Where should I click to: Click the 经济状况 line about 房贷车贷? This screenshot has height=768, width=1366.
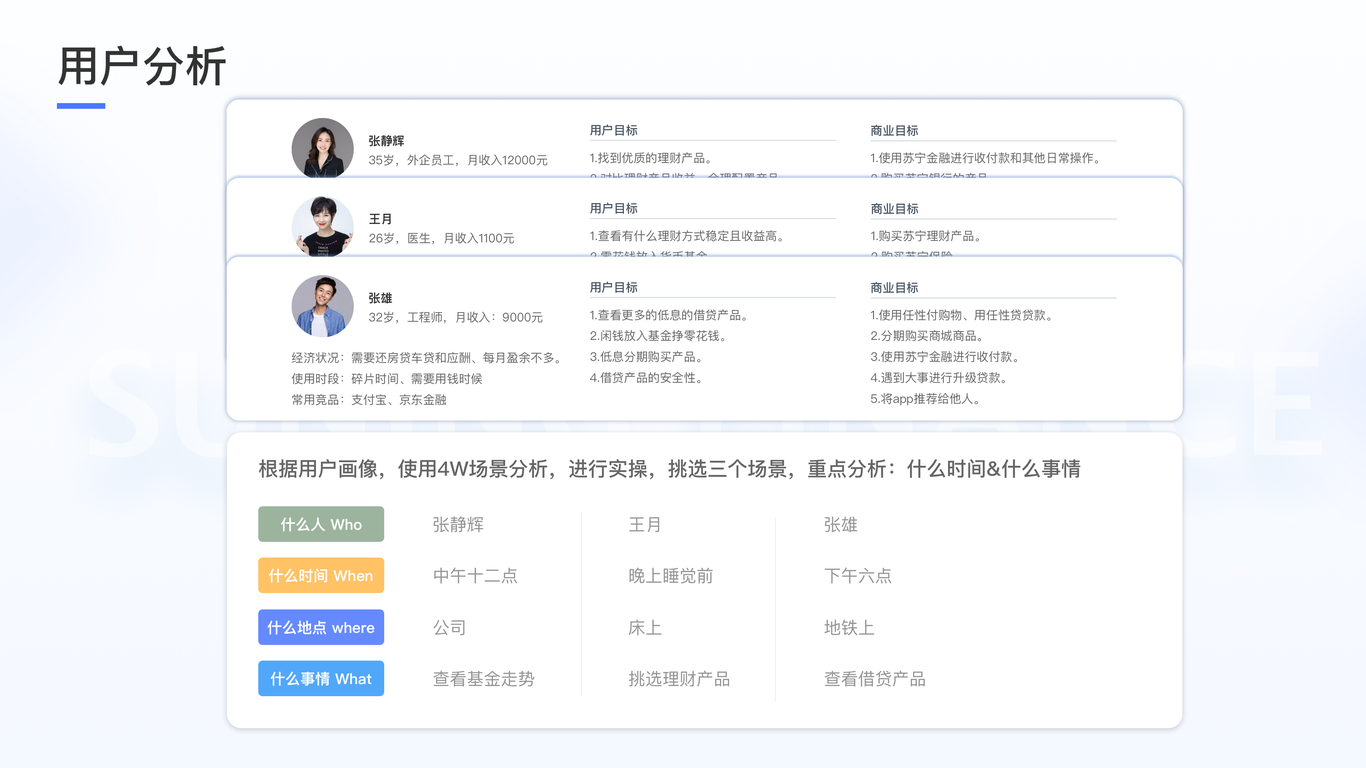(x=427, y=358)
